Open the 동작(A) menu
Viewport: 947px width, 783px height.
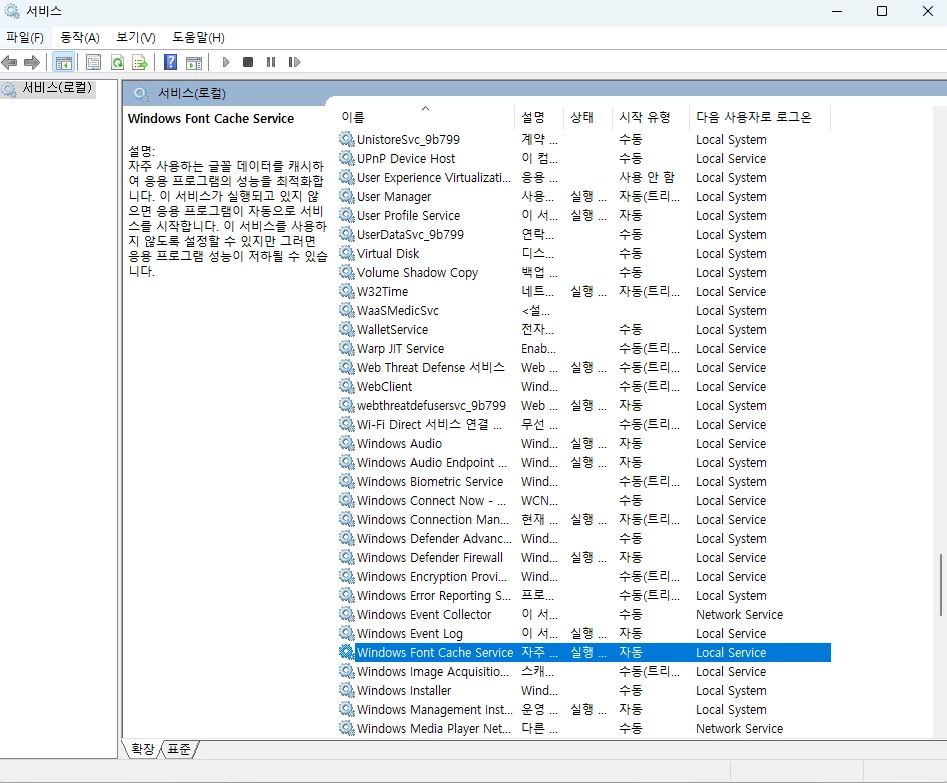80,37
